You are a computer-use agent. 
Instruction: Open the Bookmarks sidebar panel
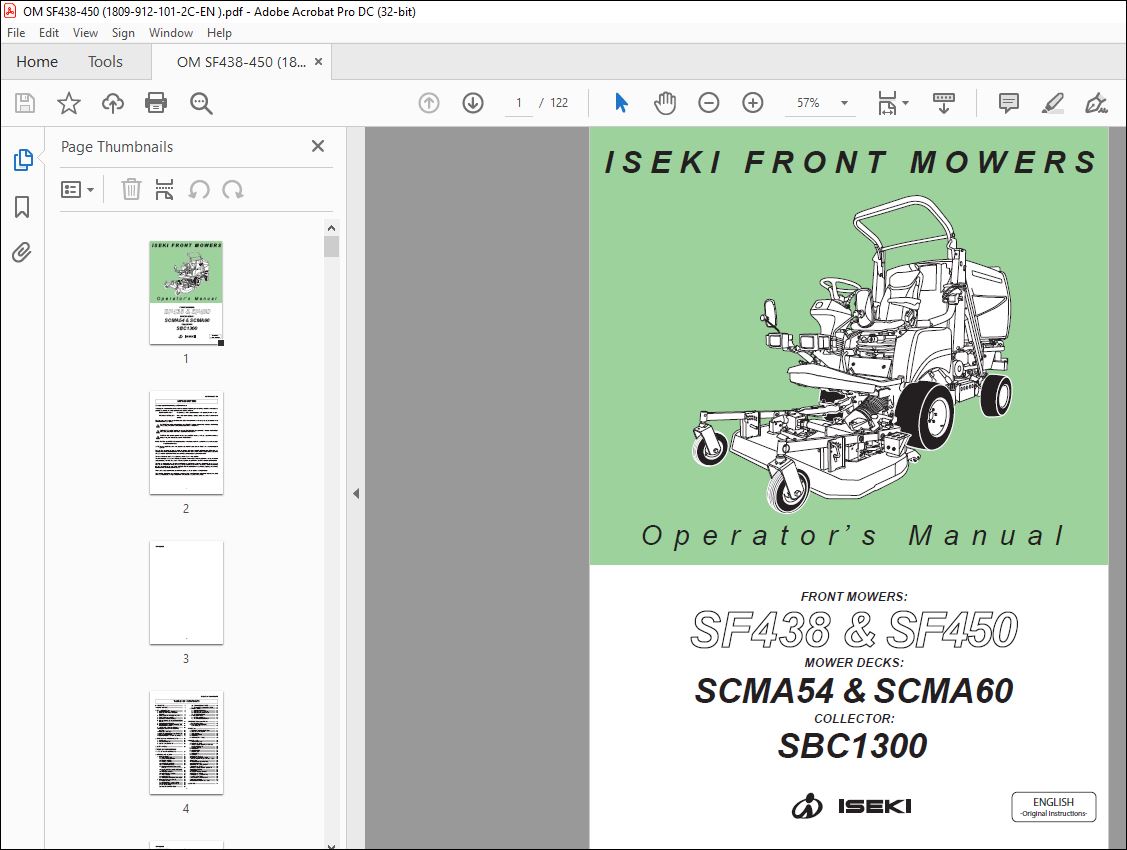[x=22, y=207]
